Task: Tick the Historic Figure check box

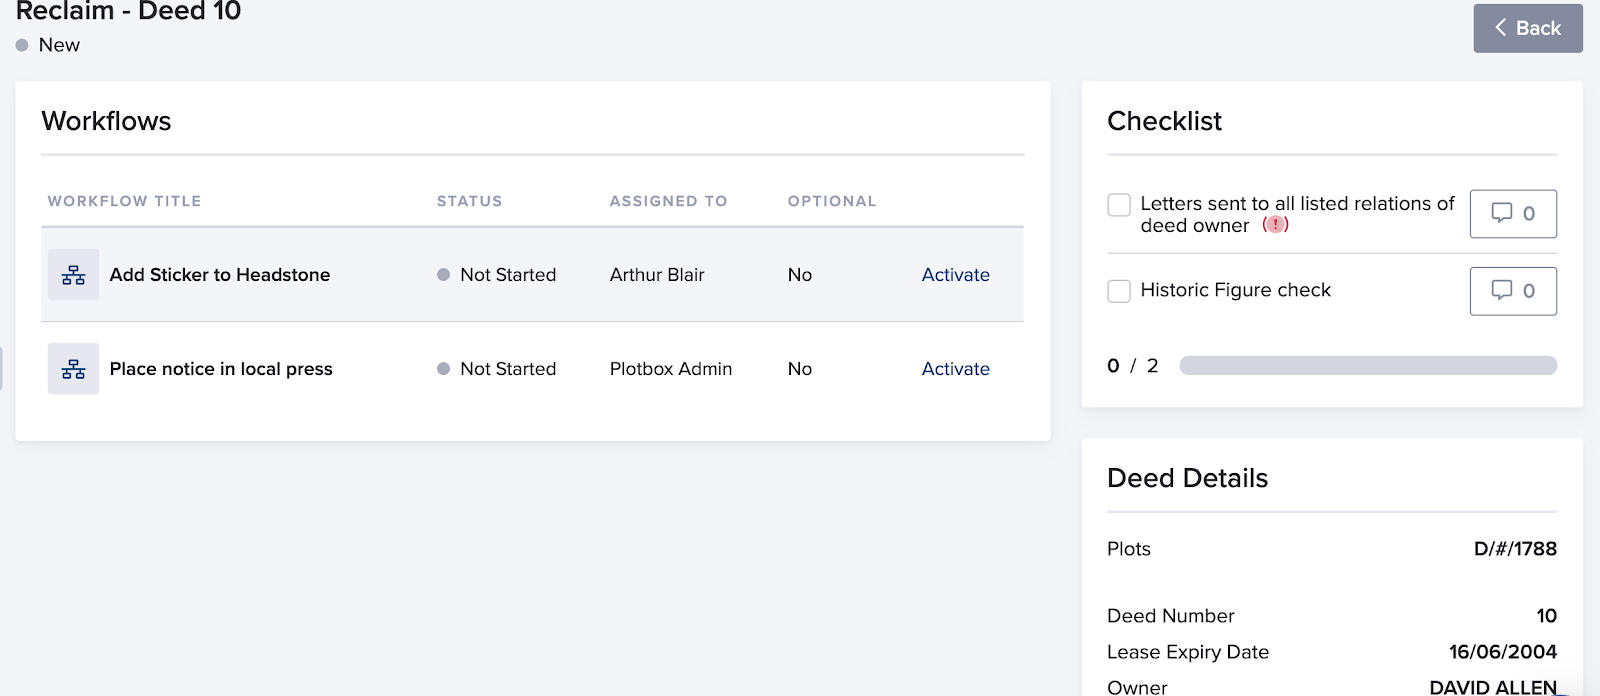Action: [1119, 291]
